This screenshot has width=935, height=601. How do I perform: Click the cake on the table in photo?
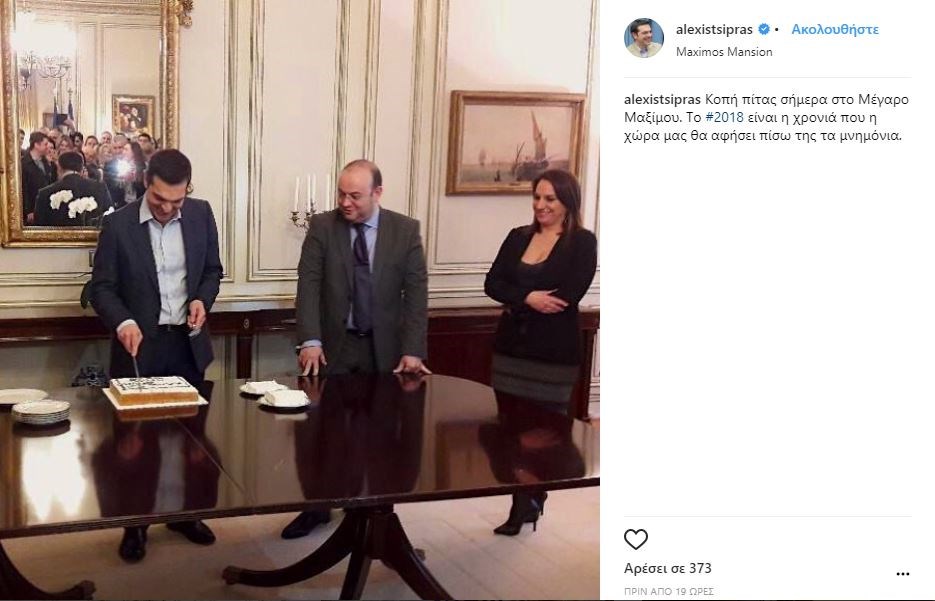click(x=153, y=392)
